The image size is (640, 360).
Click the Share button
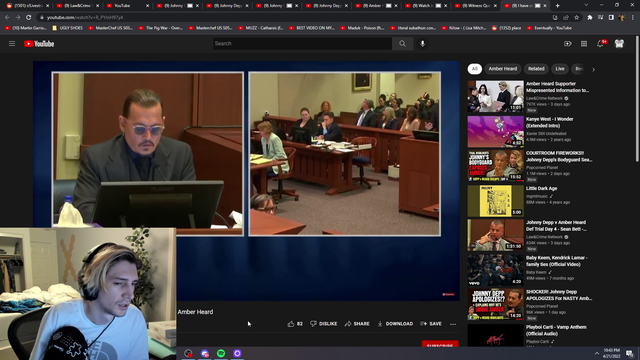(x=357, y=324)
